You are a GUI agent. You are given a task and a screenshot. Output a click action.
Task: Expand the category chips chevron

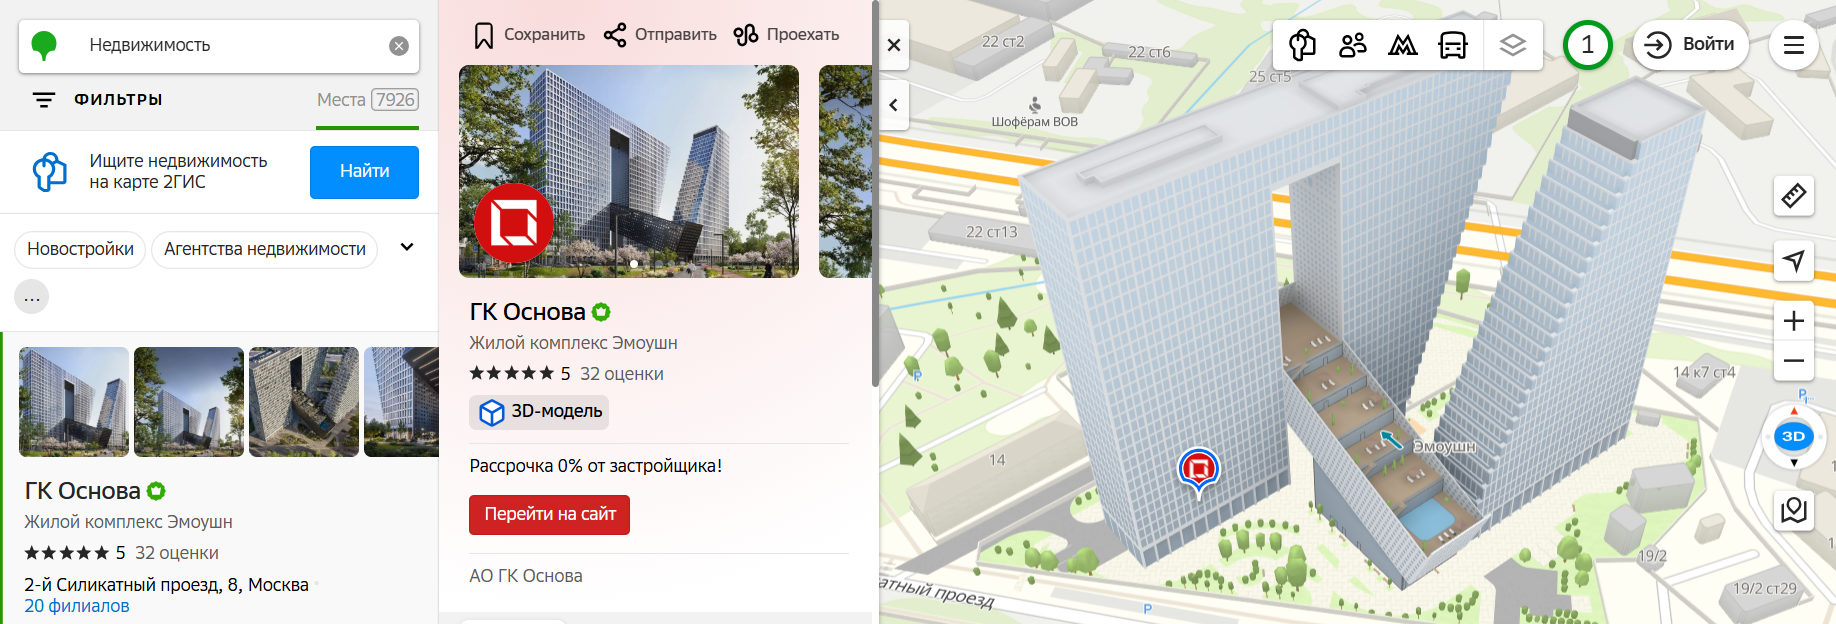click(407, 247)
